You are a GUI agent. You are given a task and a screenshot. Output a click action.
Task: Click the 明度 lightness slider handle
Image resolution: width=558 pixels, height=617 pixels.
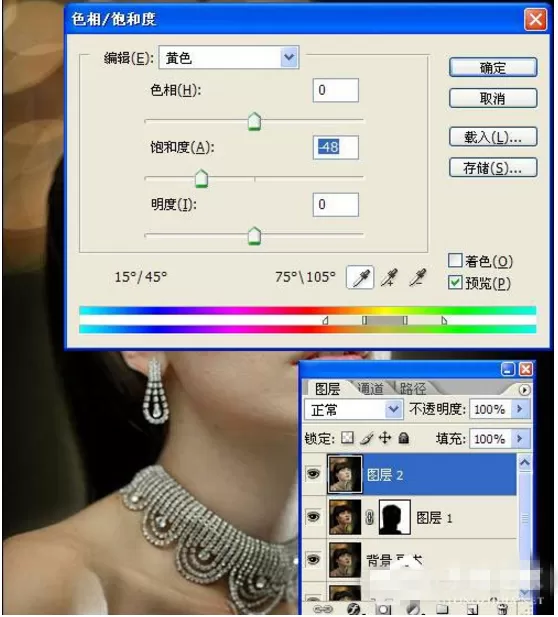(x=255, y=236)
